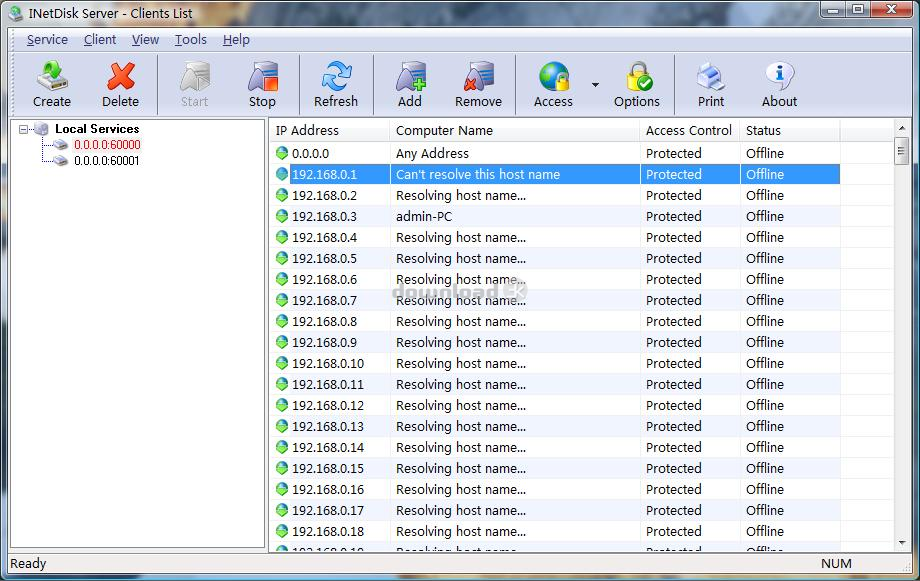Sort by the IP Address column header
920x581 pixels.
pos(330,130)
